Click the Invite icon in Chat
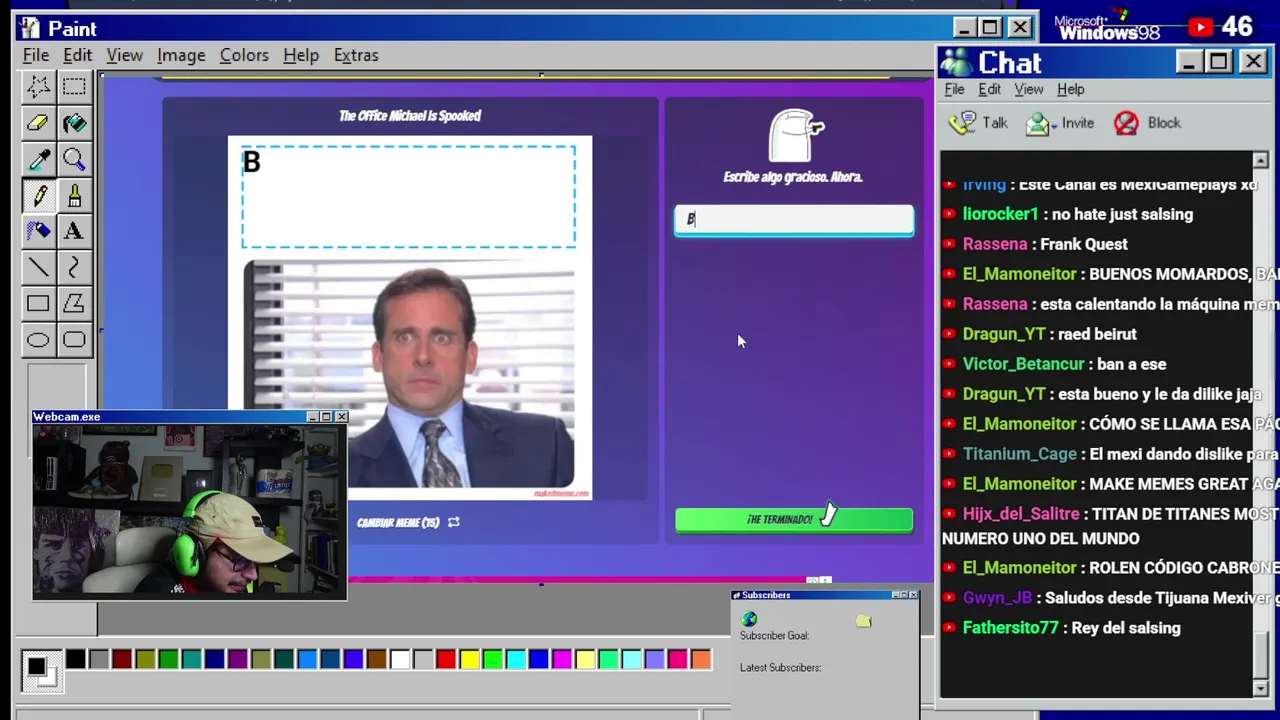 coord(1038,123)
